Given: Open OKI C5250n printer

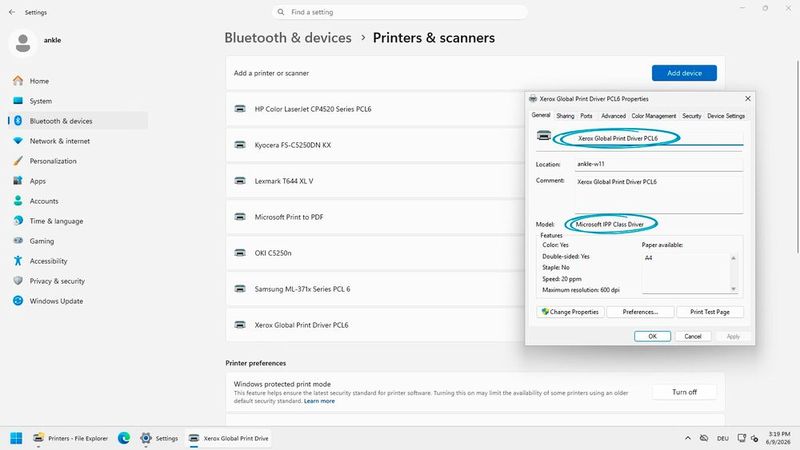Looking at the screenshot, I should tap(375, 253).
